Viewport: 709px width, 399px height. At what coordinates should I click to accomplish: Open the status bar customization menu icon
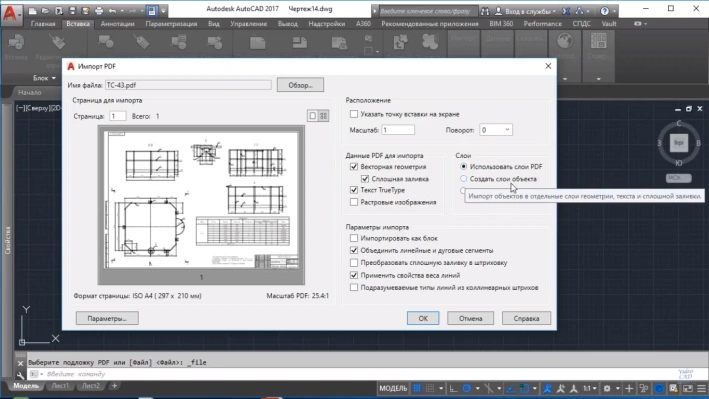pyautogui.click(x=702, y=388)
